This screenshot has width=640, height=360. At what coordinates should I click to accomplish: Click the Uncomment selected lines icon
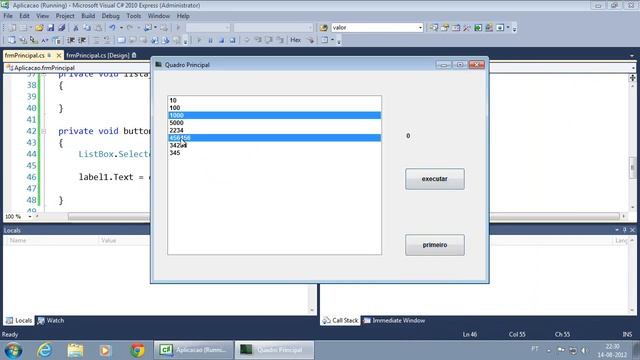[x=107, y=40]
